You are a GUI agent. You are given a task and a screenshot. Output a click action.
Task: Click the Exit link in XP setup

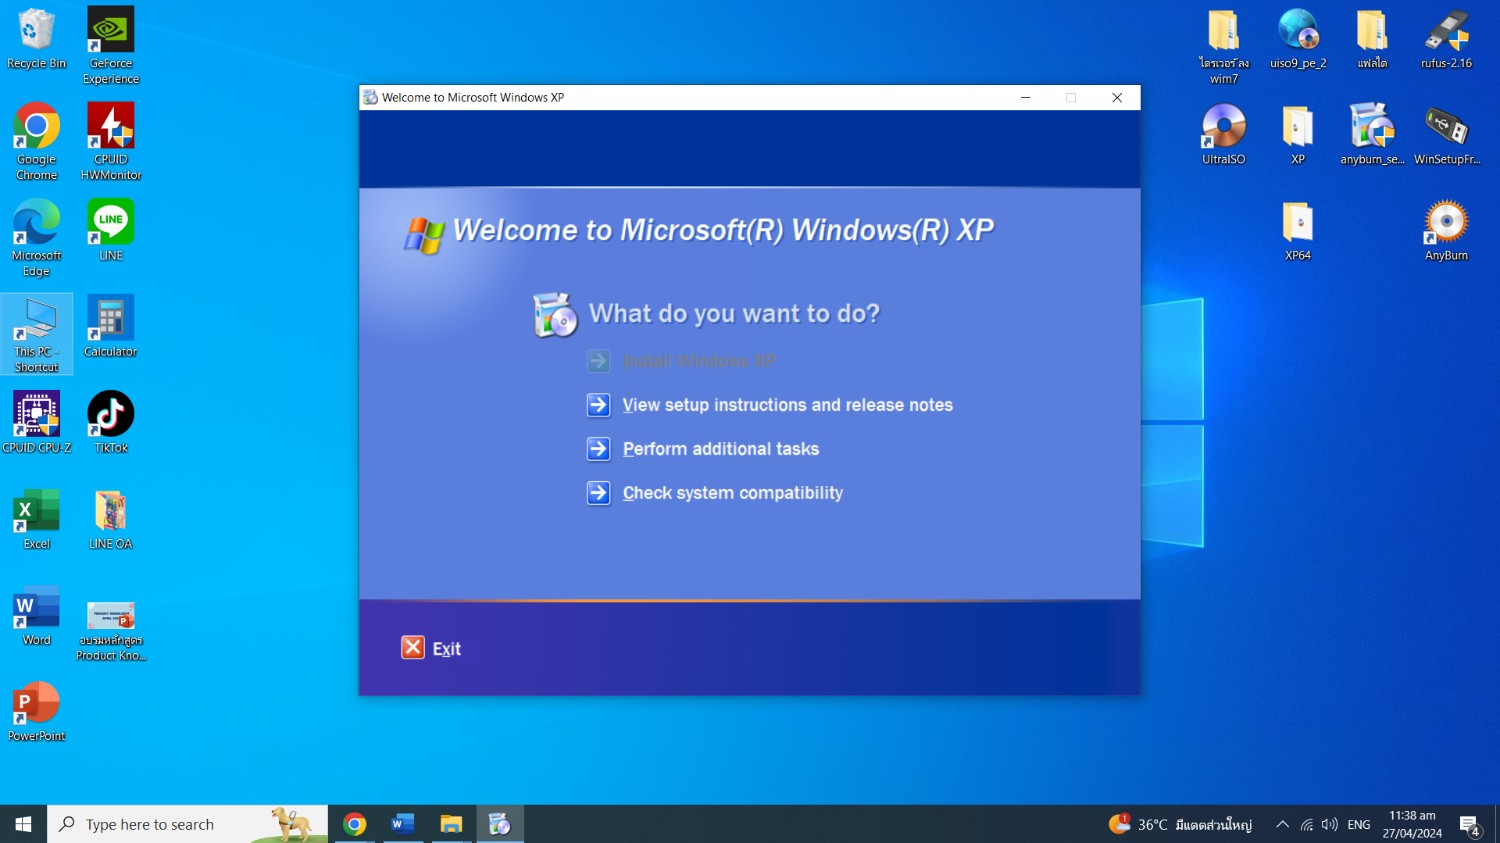(446, 649)
